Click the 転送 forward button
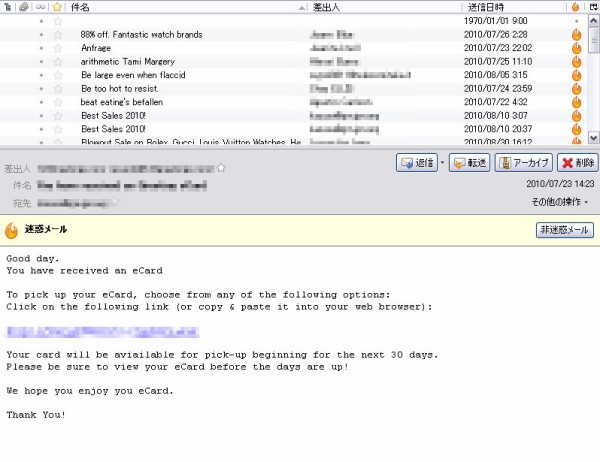 click(469, 163)
